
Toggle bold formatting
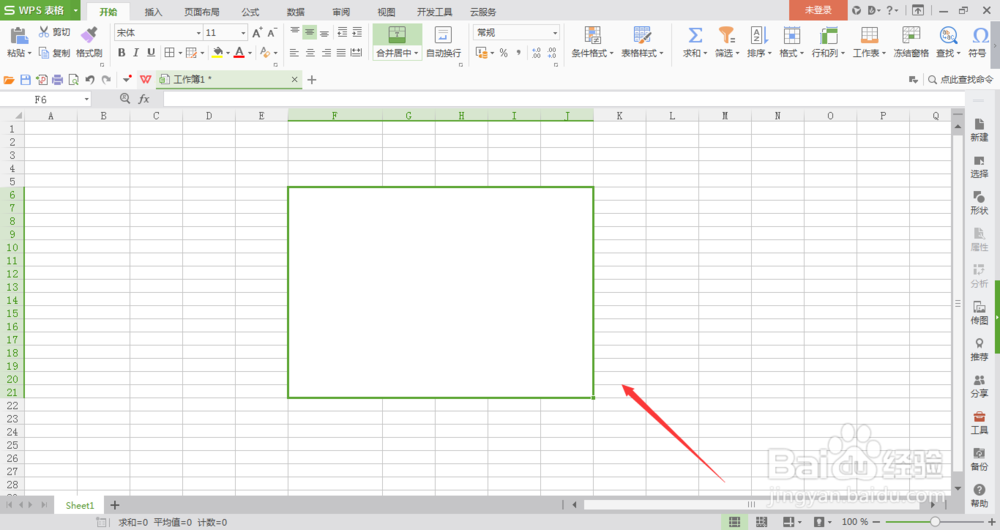coord(121,53)
